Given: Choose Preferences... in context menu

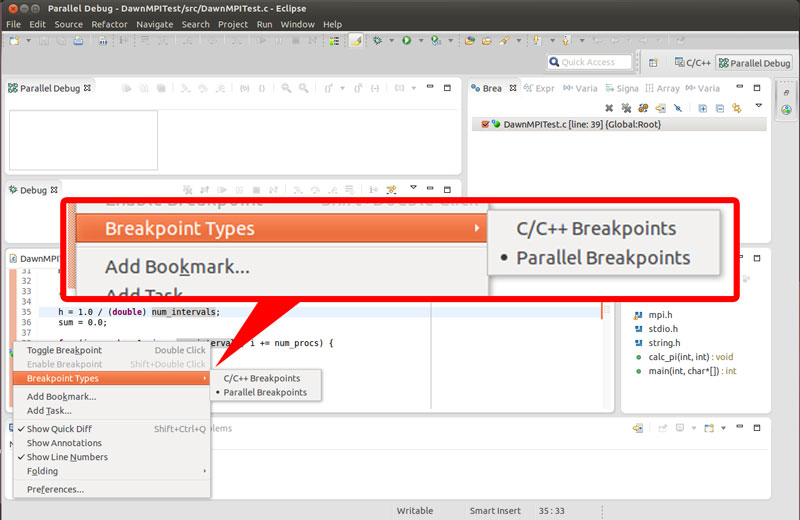Looking at the screenshot, I should pos(112,489).
